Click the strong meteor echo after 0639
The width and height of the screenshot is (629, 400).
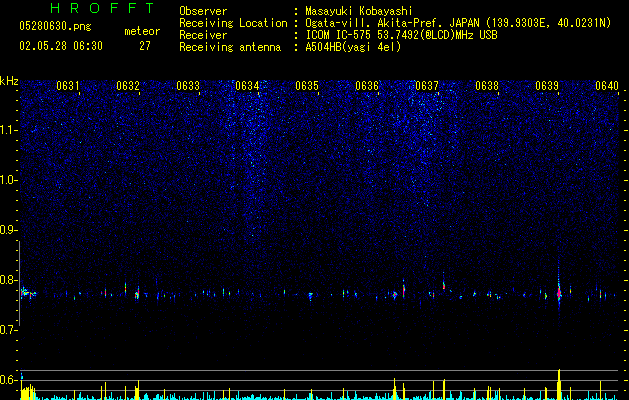click(559, 293)
